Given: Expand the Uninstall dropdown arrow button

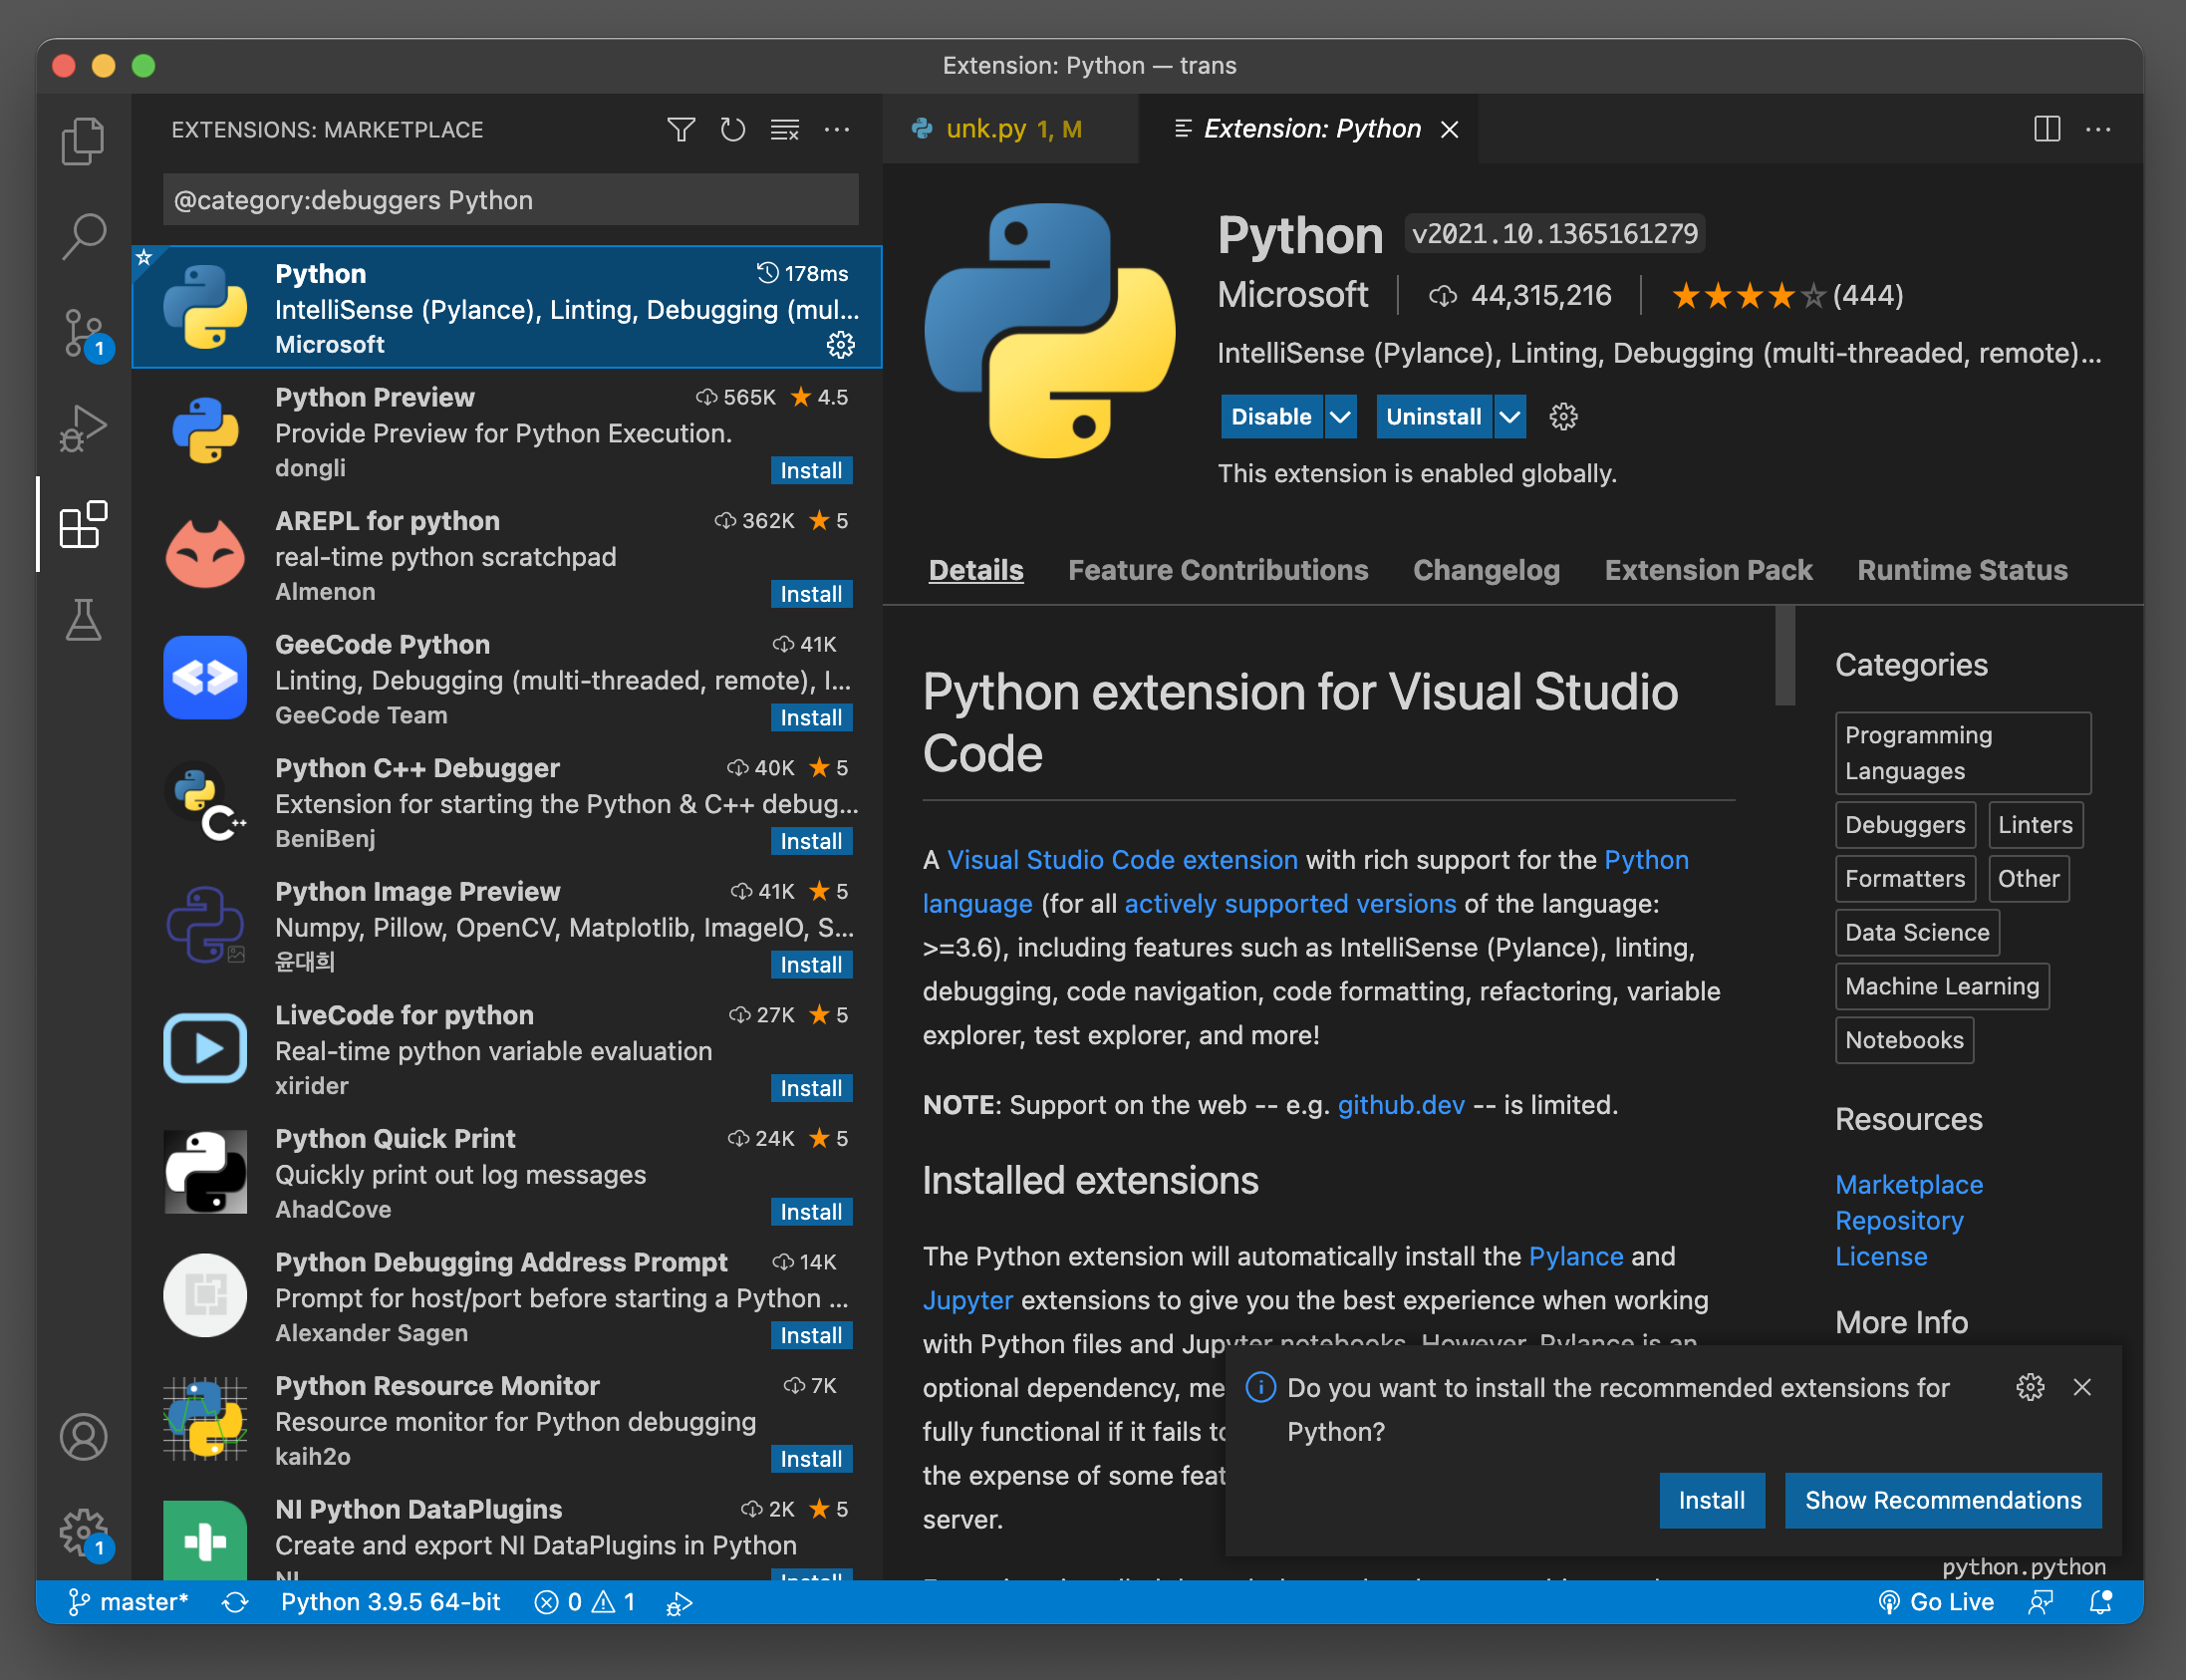Looking at the screenshot, I should (x=1508, y=415).
